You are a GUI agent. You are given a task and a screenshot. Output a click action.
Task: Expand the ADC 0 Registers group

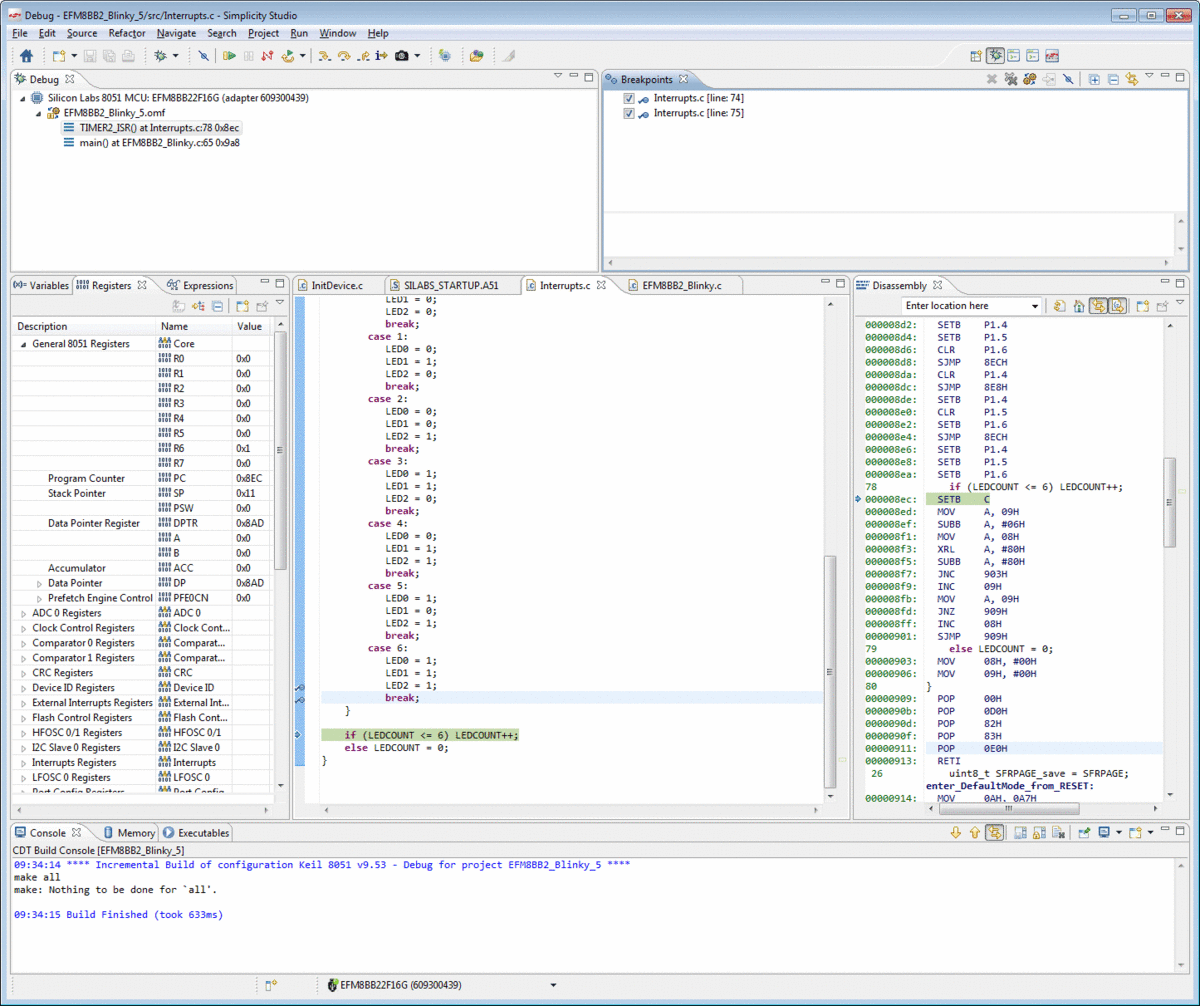click(23, 613)
